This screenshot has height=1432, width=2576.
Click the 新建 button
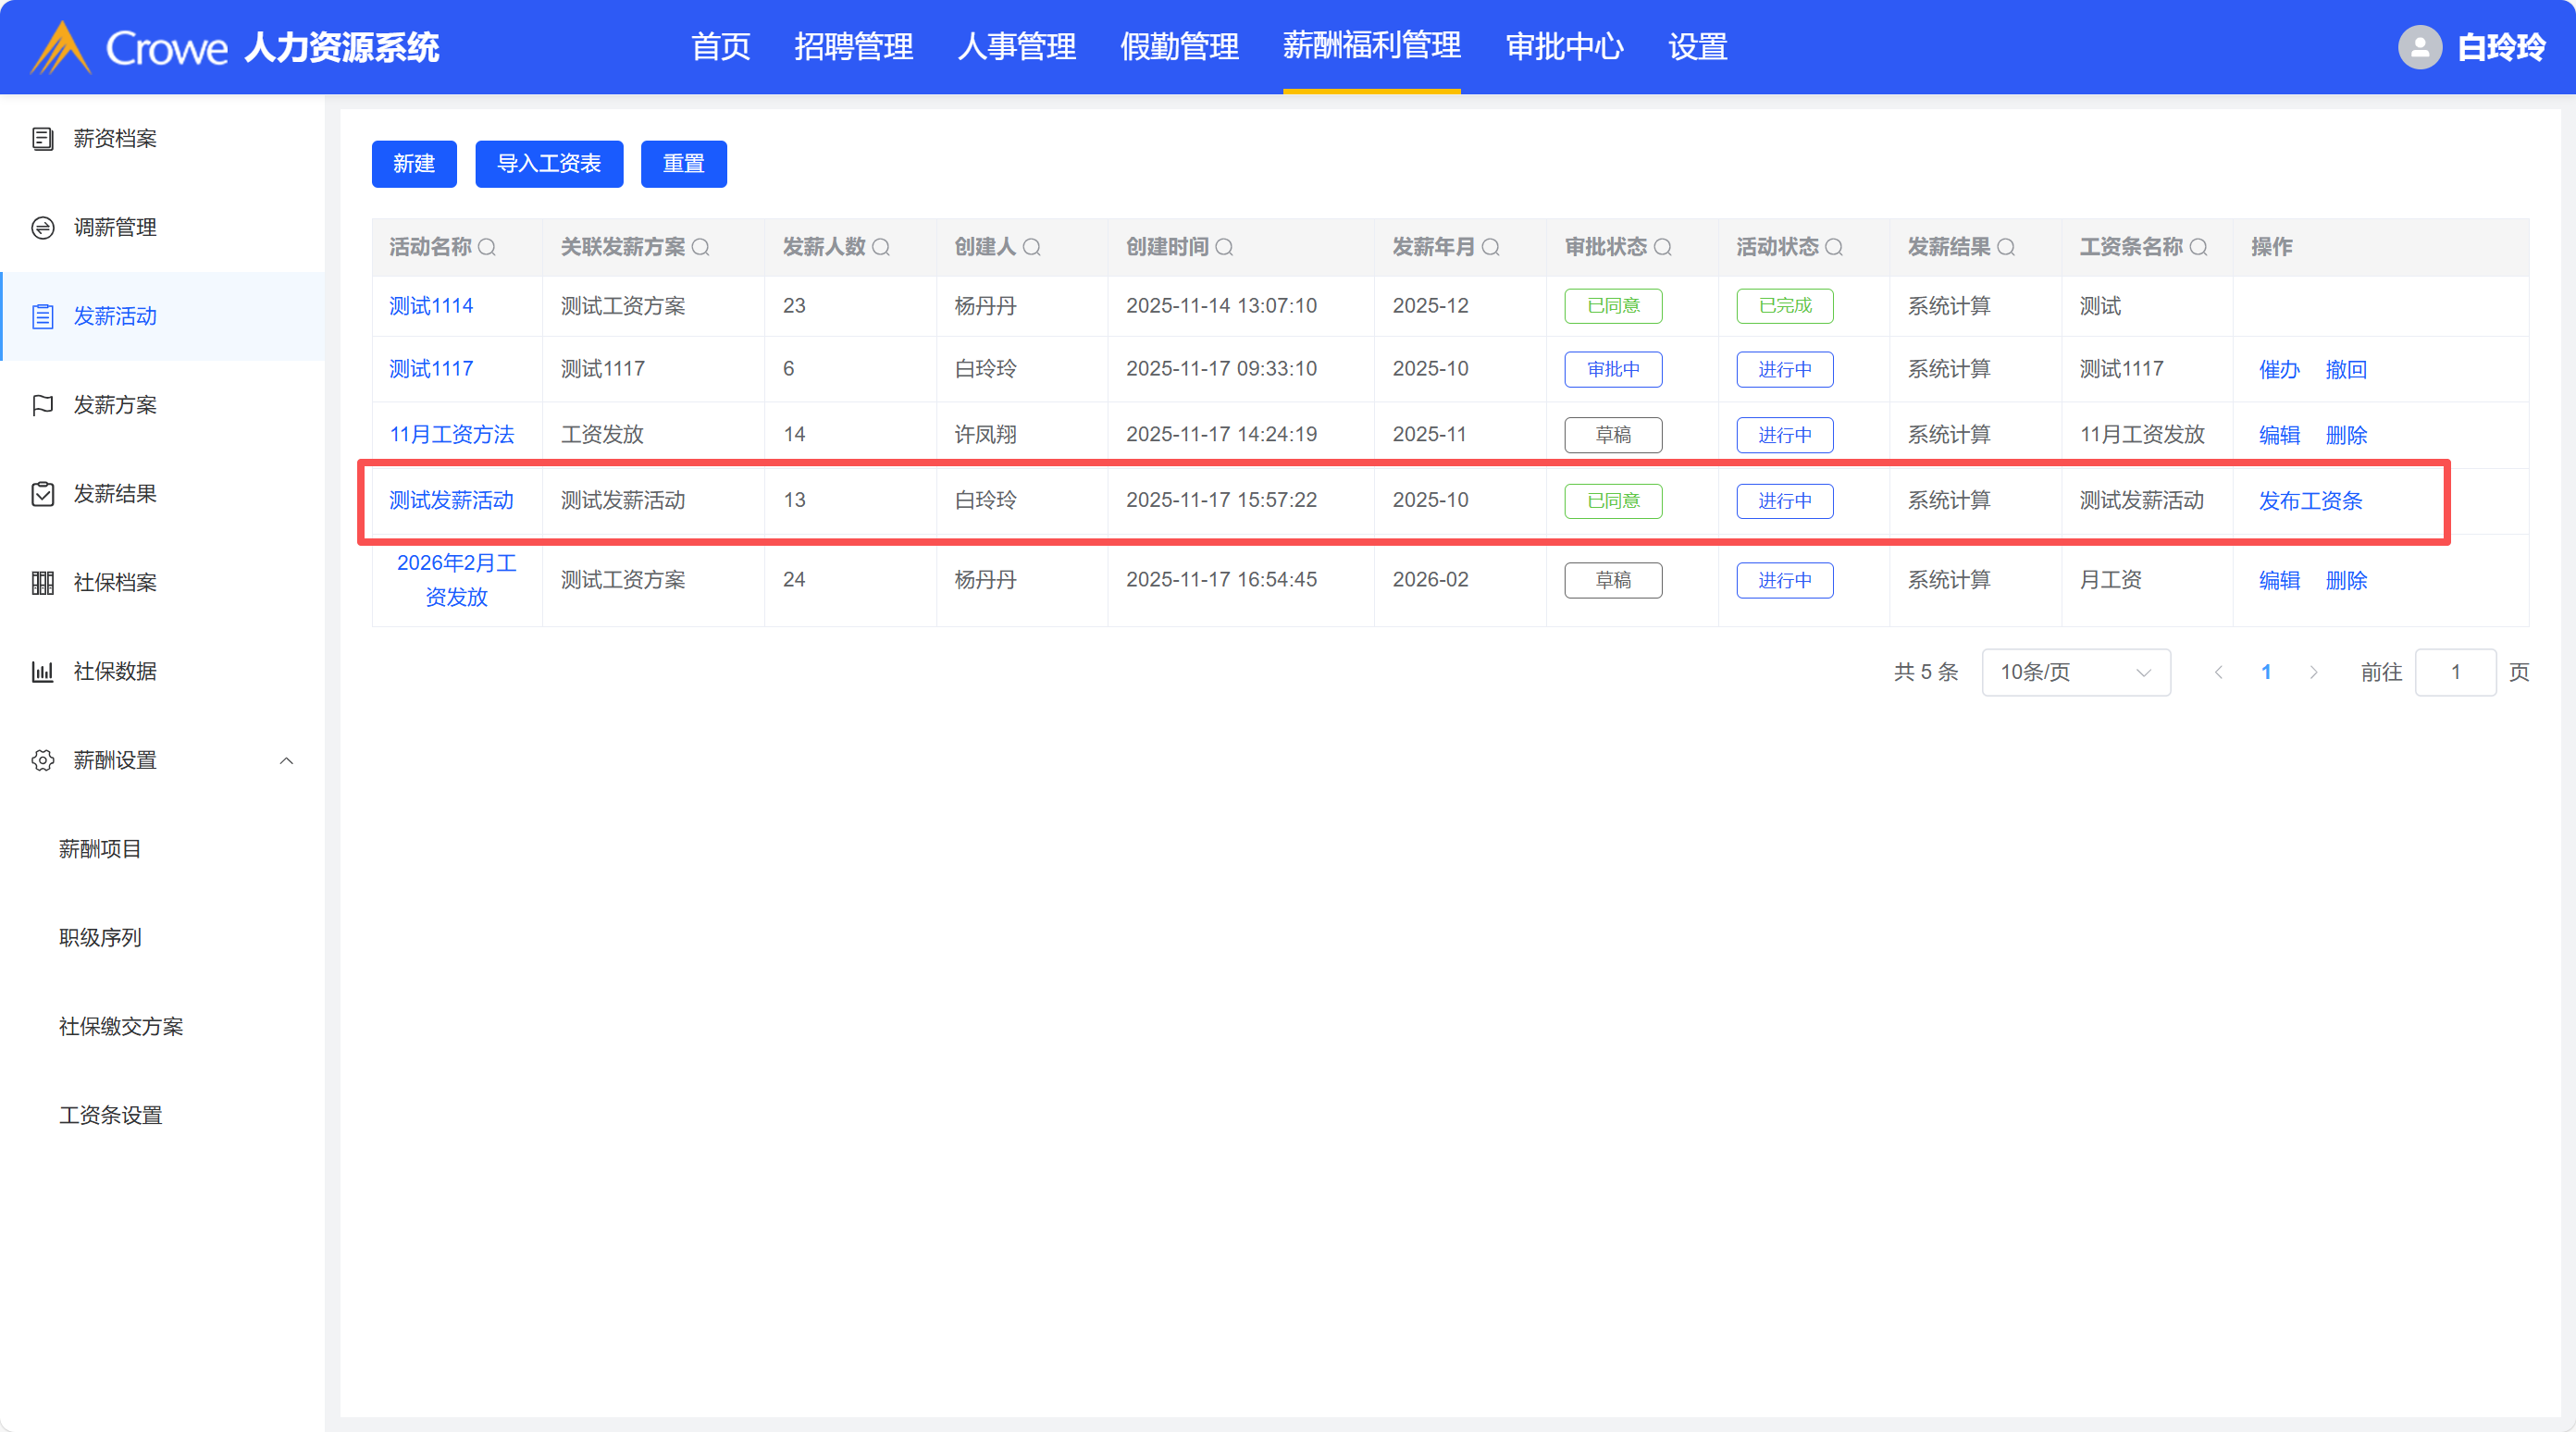(x=413, y=164)
